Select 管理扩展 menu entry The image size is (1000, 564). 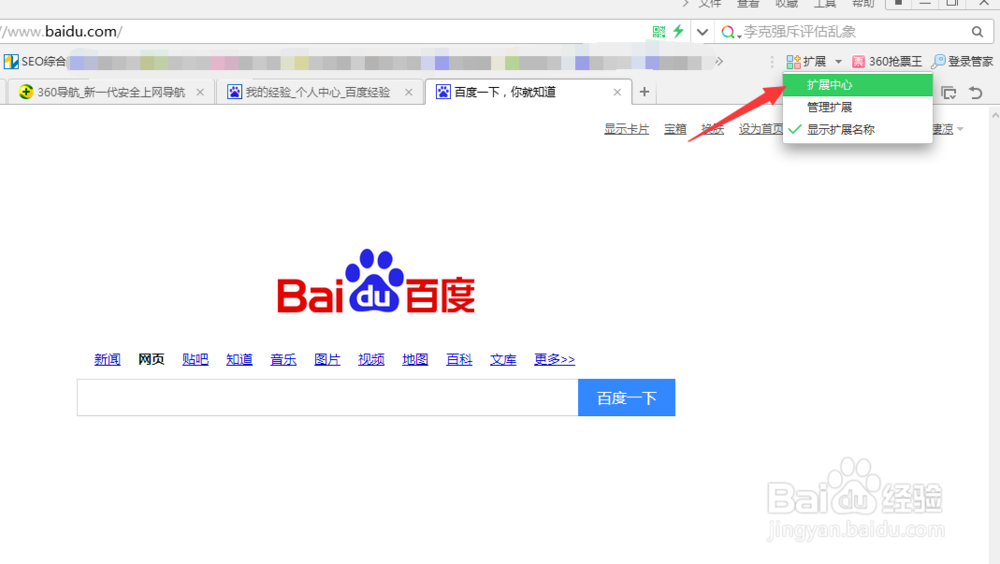click(858, 107)
